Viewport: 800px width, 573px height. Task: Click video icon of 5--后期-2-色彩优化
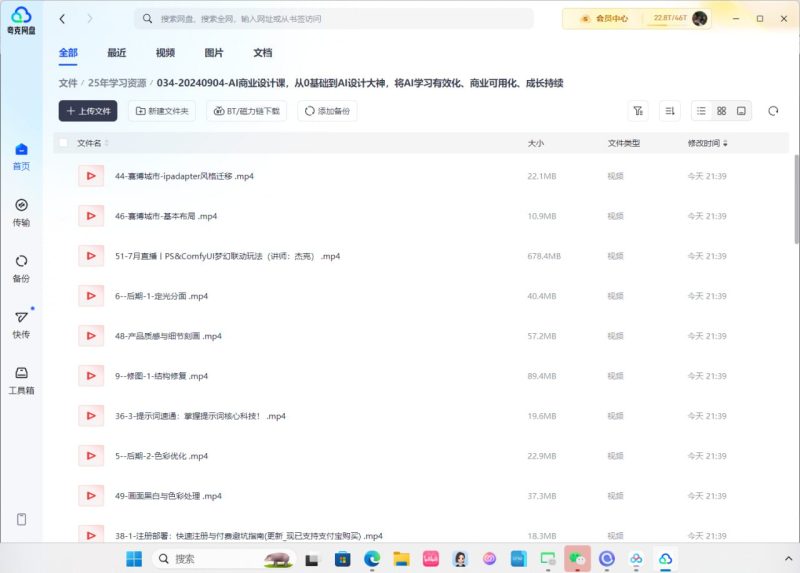point(91,456)
